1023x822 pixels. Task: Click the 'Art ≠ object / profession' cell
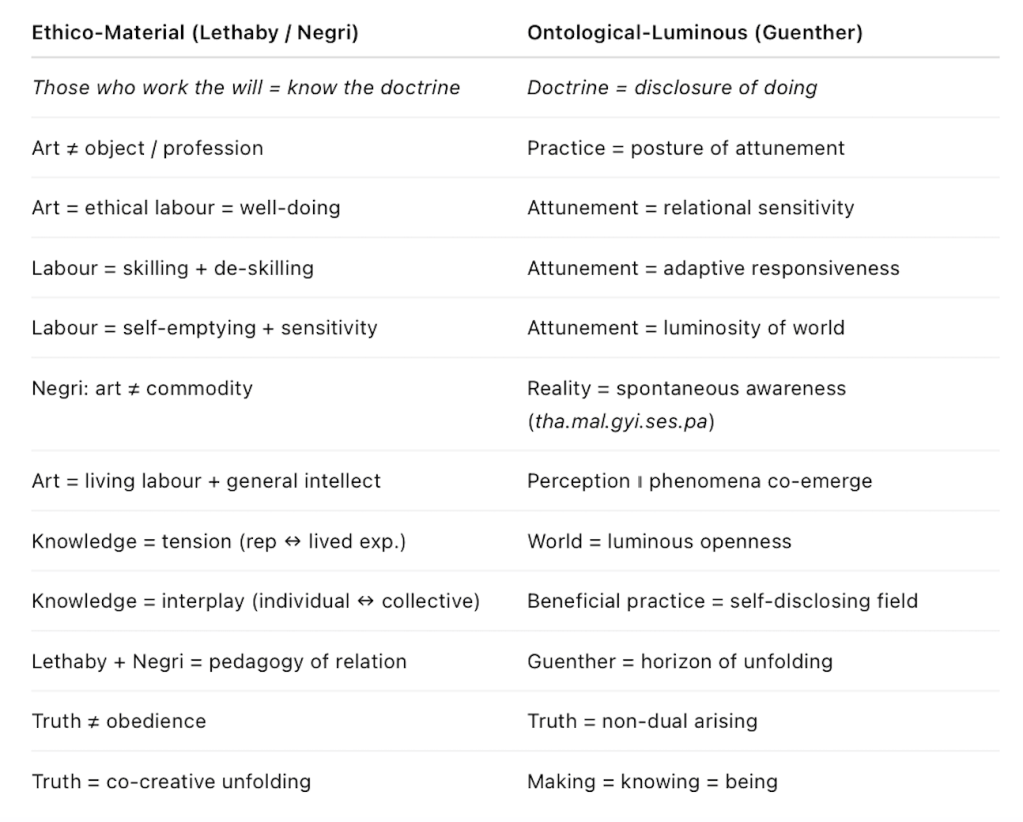(x=147, y=148)
